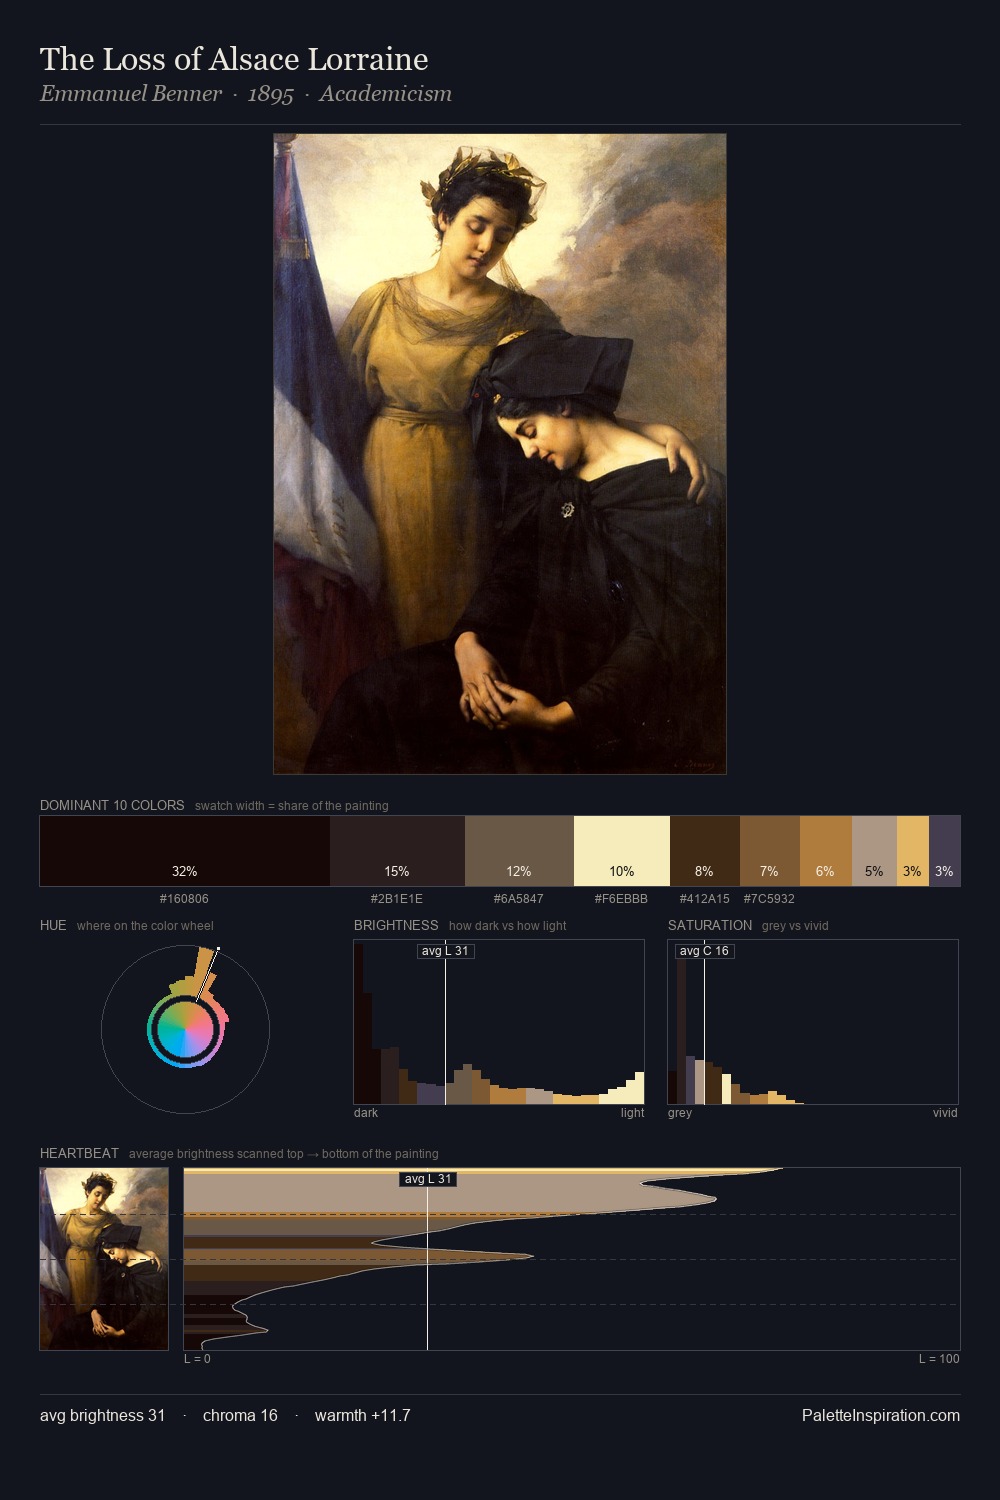Click hex code #2B1E1E
This screenshot has width=1000, height=1500.
(397, 899)
